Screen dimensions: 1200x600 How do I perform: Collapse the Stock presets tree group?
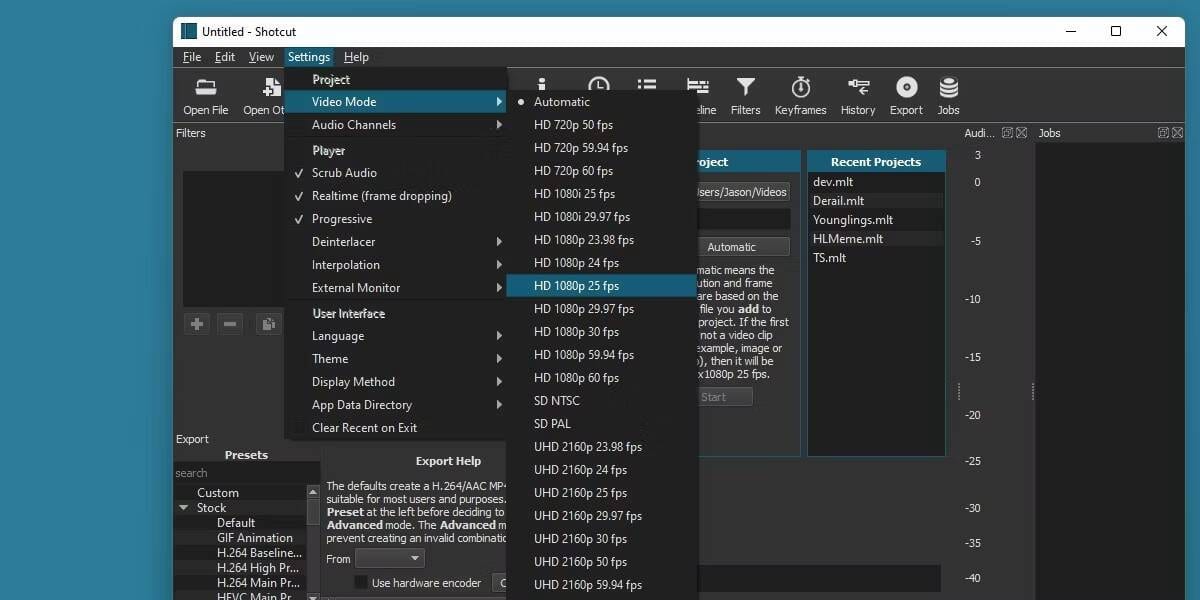tap(184, 508)
